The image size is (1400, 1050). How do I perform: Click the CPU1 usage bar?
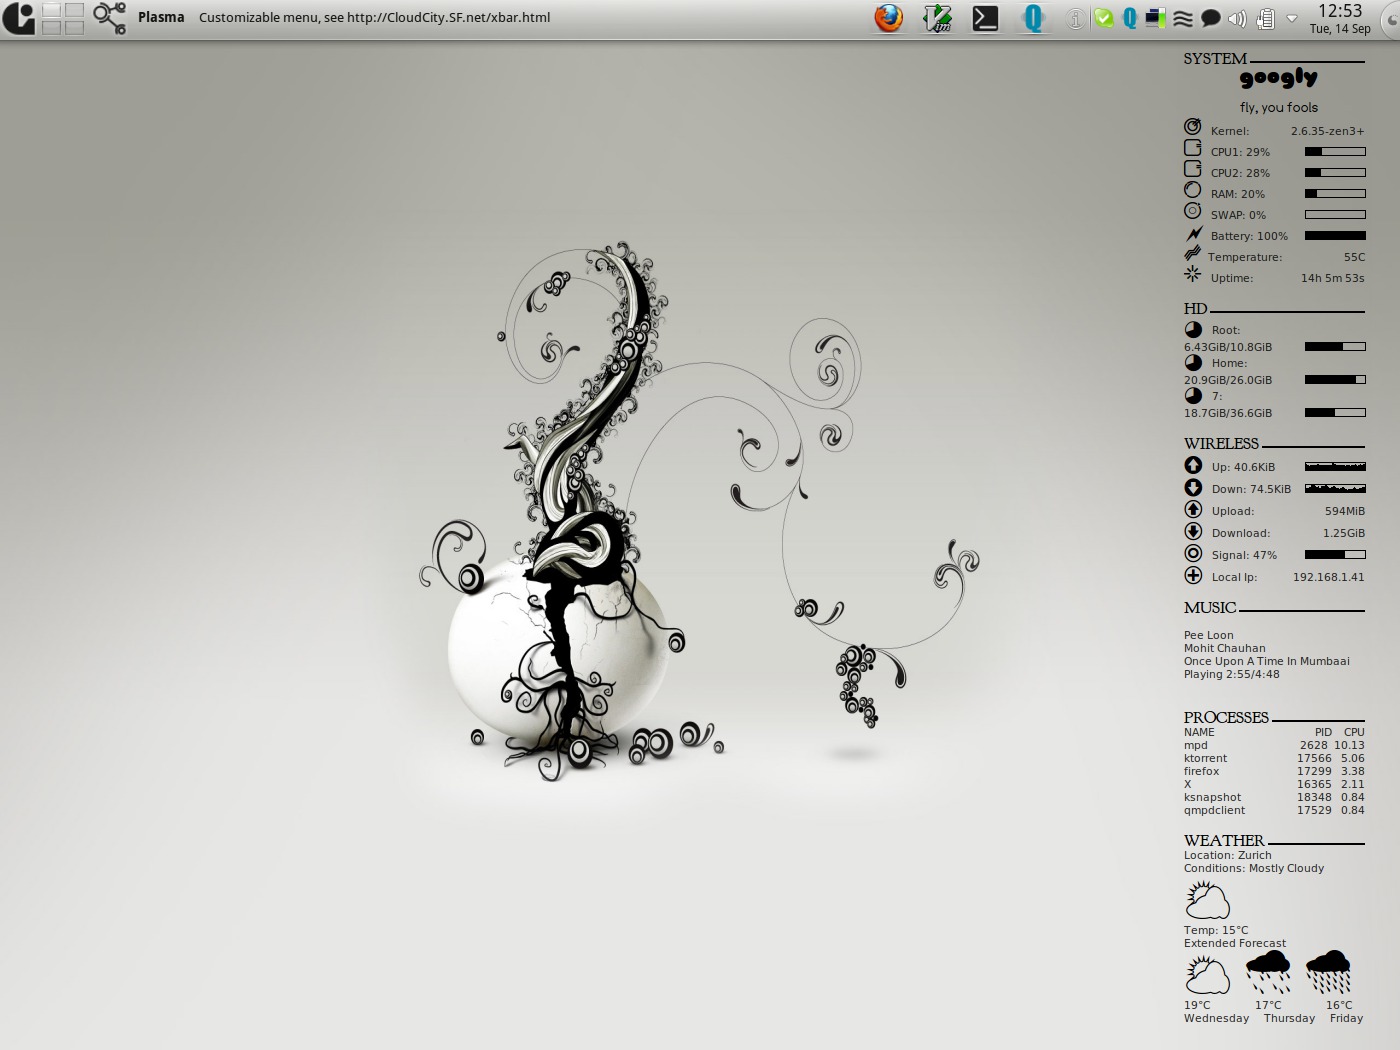(x=1335, y=152)
